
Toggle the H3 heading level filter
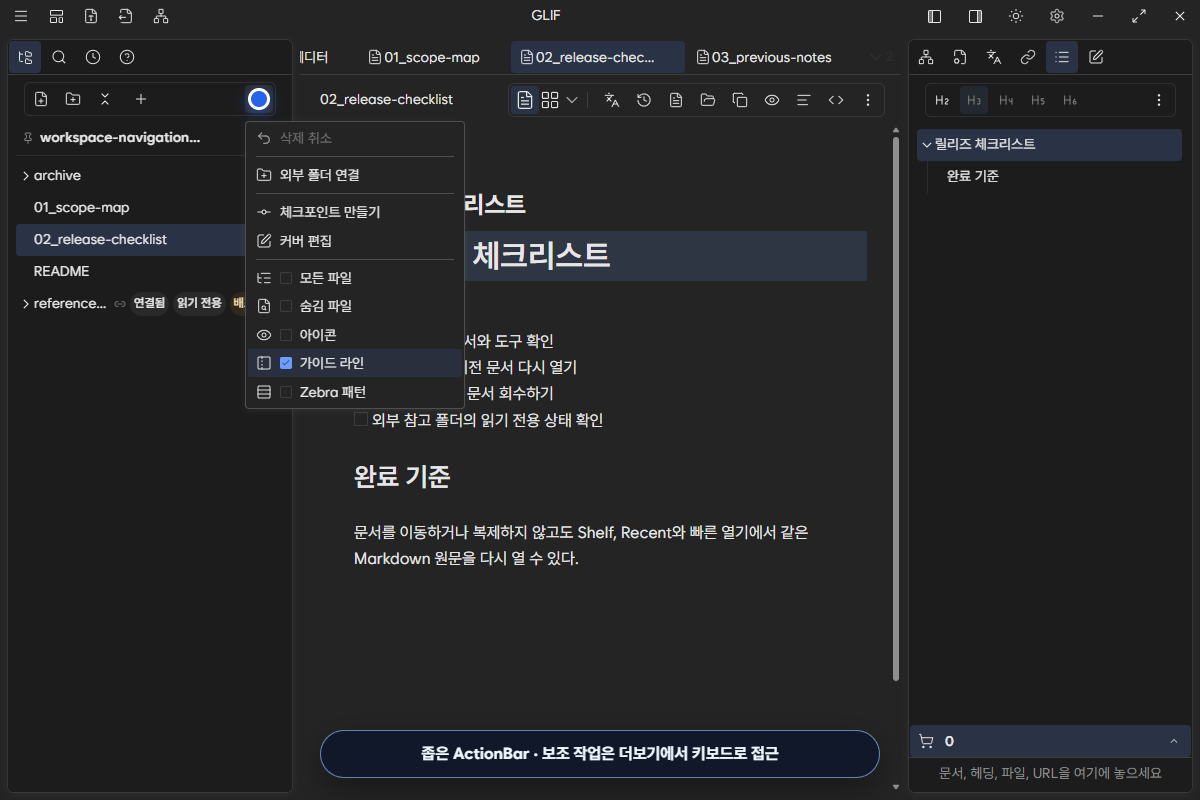click(974, 100)
